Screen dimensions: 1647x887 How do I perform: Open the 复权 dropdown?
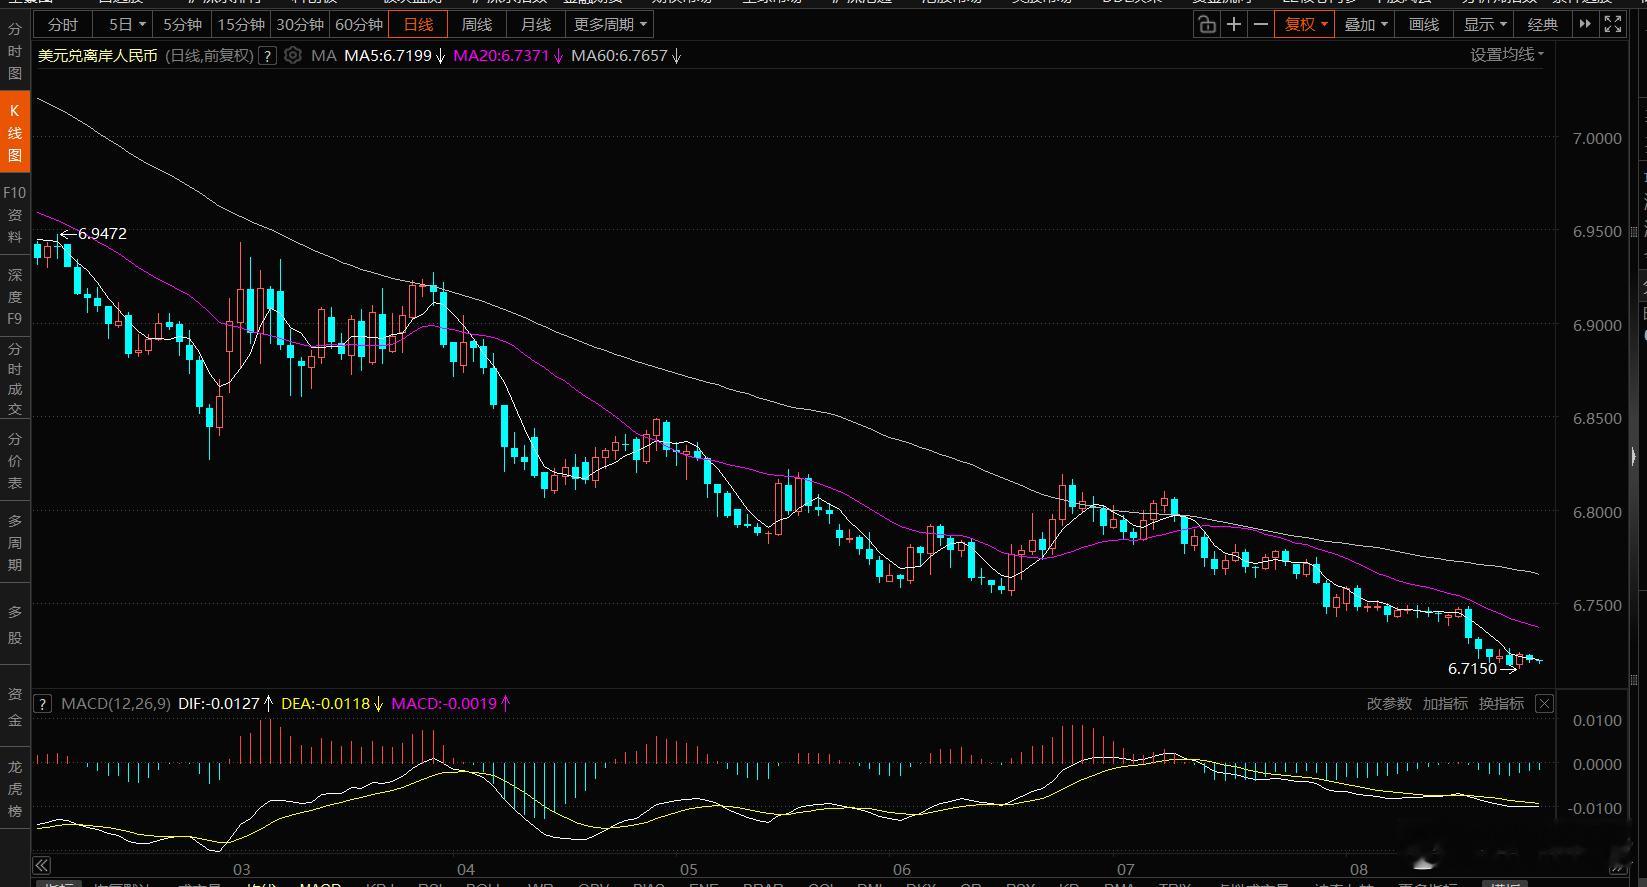coord(1305,24)
